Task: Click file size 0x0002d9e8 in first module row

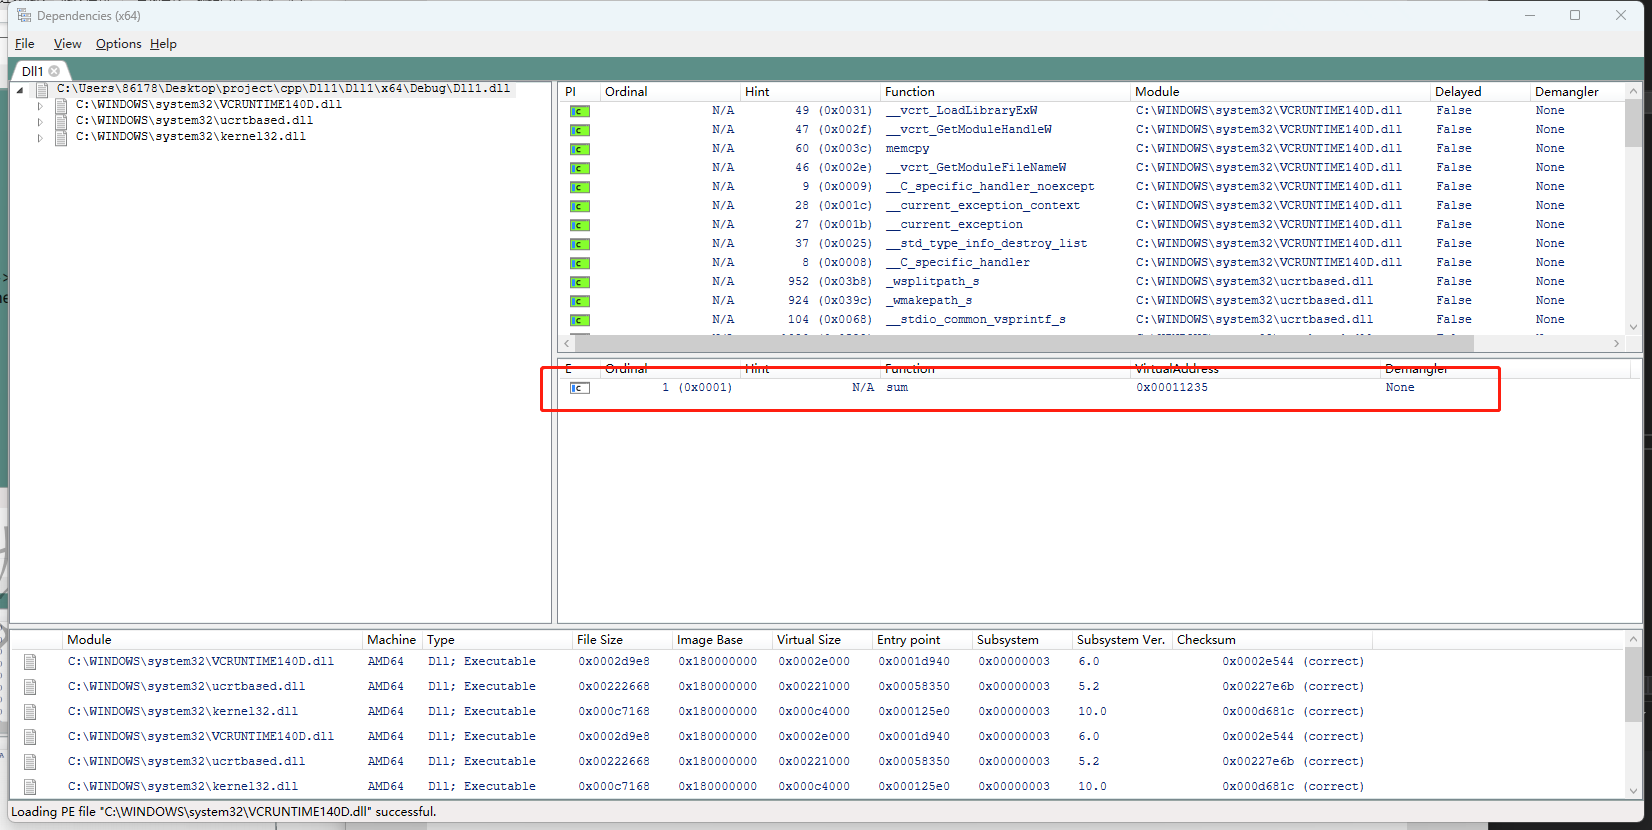Action: coord(614,661)
